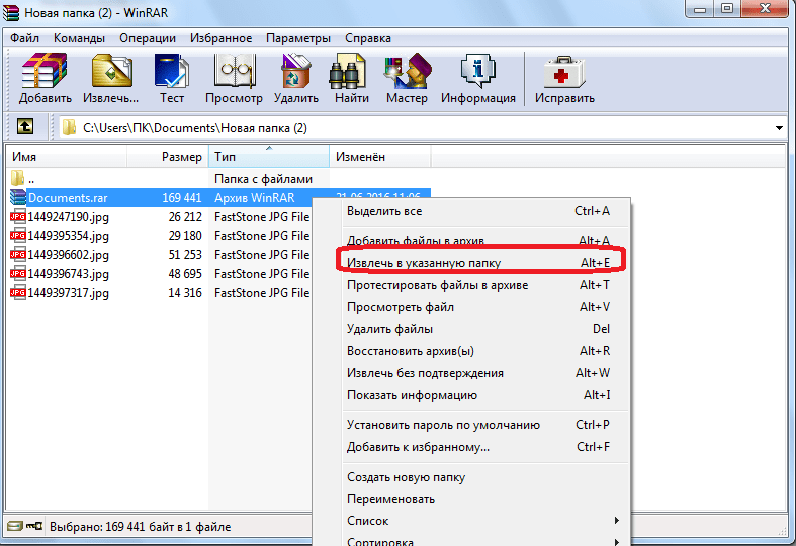
Task: Choose Создать новую папку
Action: coord(479,477)
